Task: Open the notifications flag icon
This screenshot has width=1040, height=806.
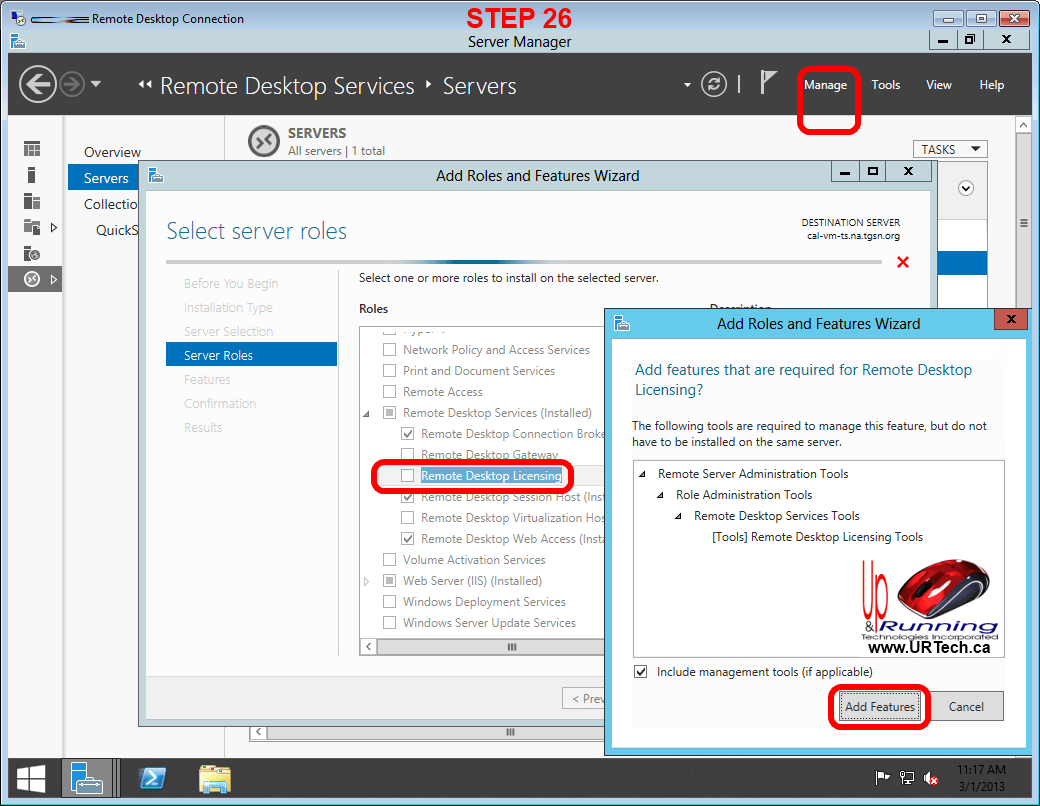Action: [768, 84]
